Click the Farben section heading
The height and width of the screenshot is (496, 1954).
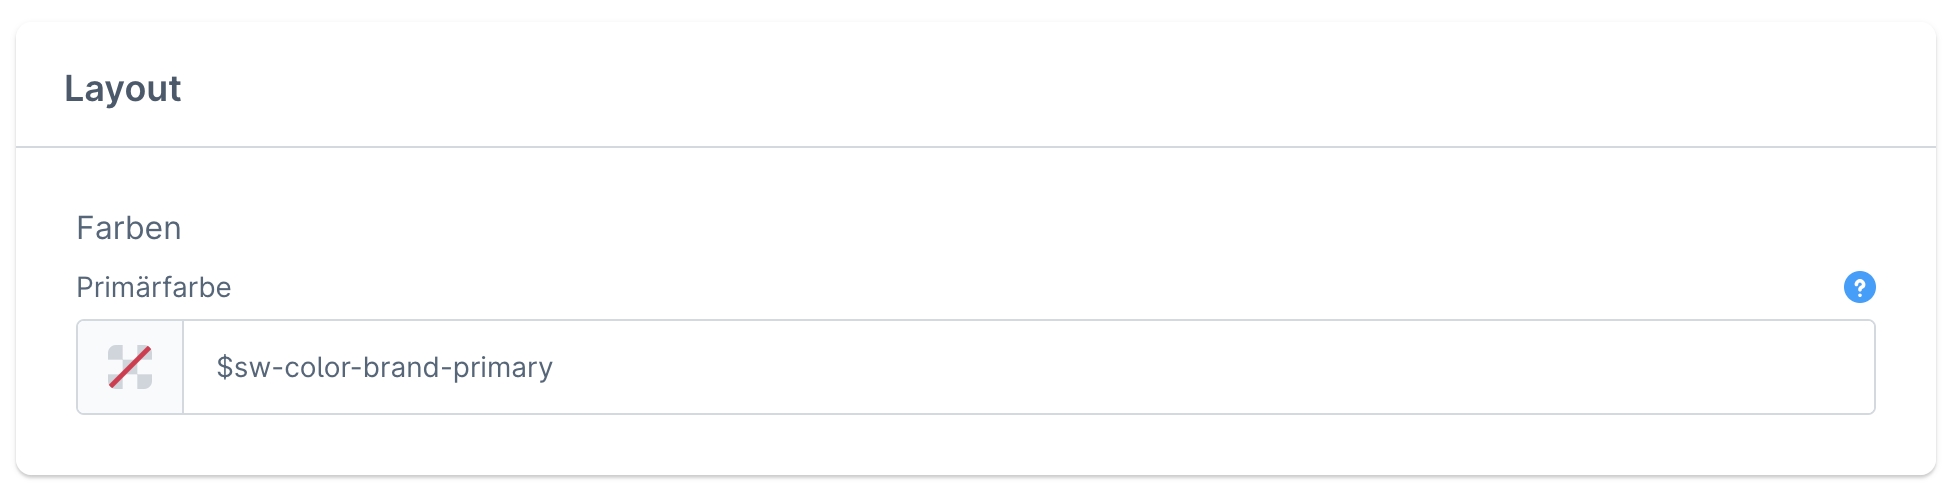[129, 228]
